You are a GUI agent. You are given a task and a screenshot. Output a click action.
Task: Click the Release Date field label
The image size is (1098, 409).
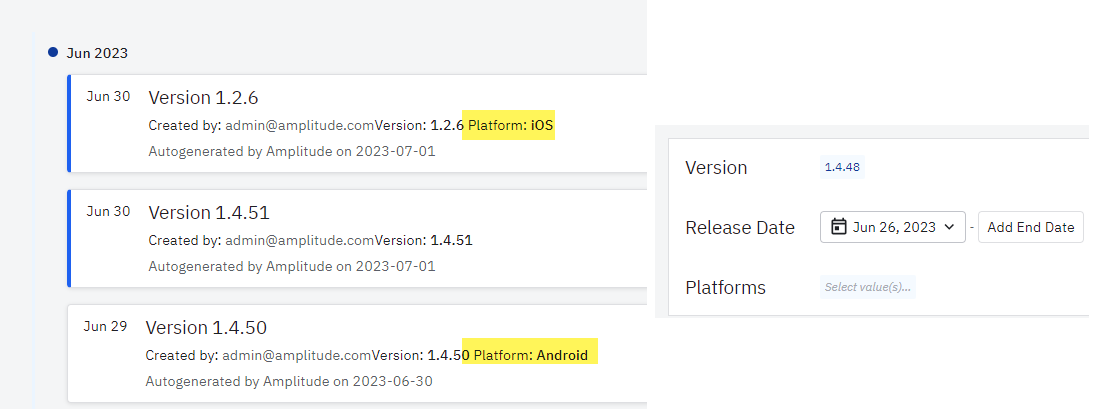740,228
